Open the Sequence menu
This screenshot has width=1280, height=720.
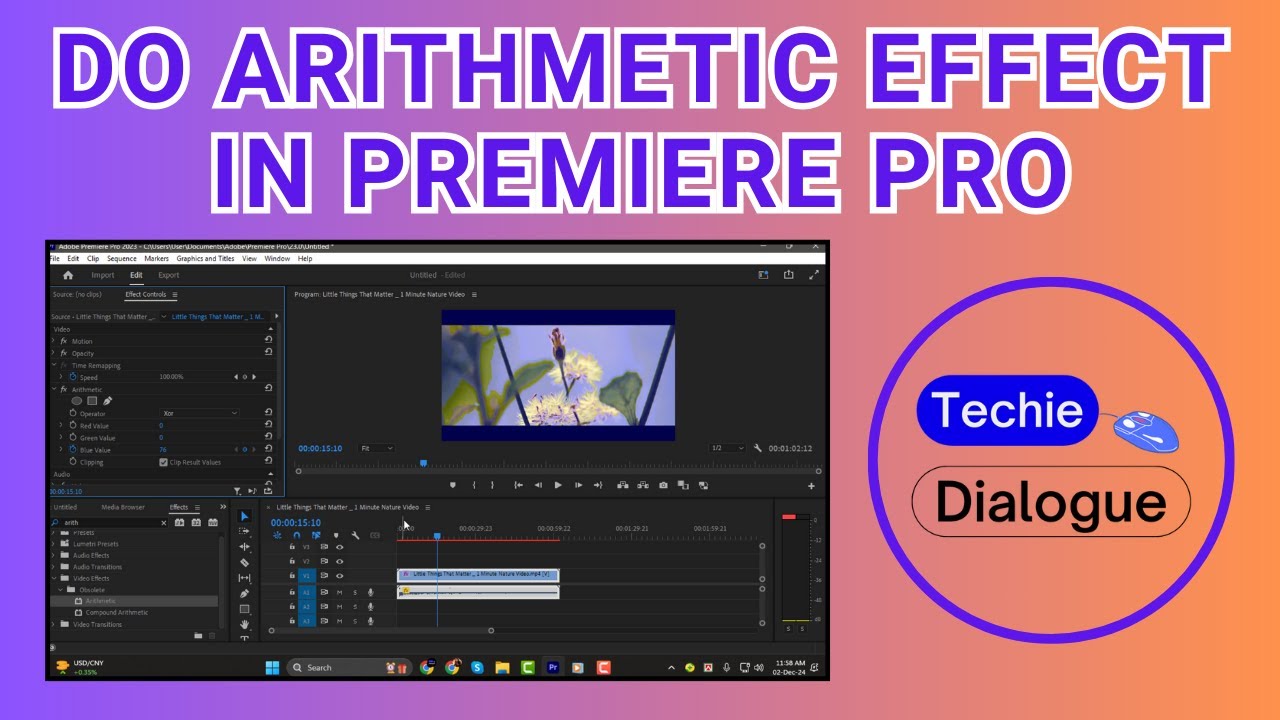[x=122, y=258]
